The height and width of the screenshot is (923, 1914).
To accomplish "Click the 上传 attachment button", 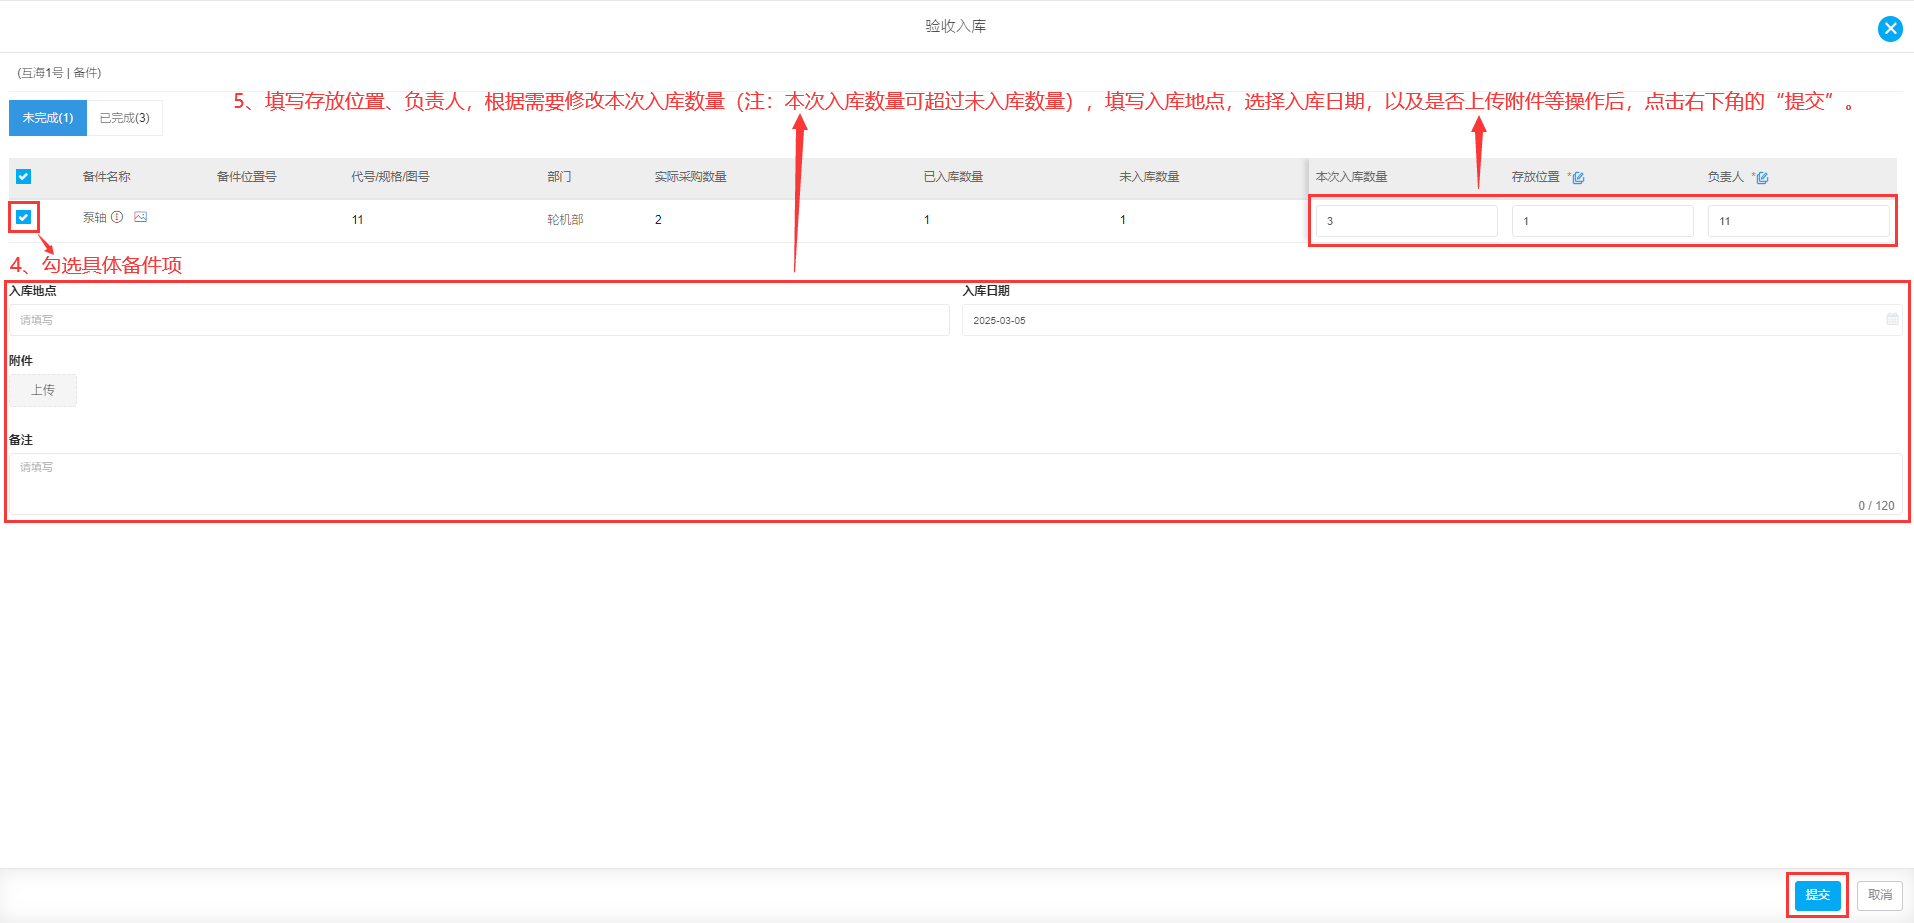I will coord(43,390).
